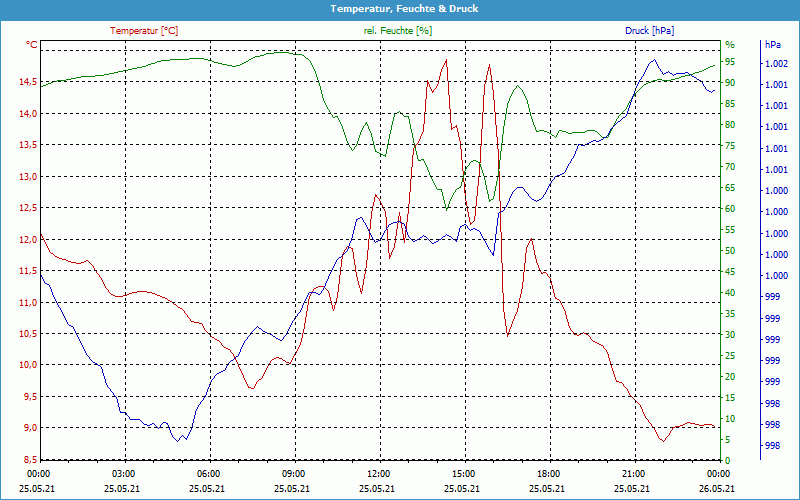Click the '13,0' temperature axis value
Image resolution: width=800 pixels, height=500 pixels.
coord(29,177)
